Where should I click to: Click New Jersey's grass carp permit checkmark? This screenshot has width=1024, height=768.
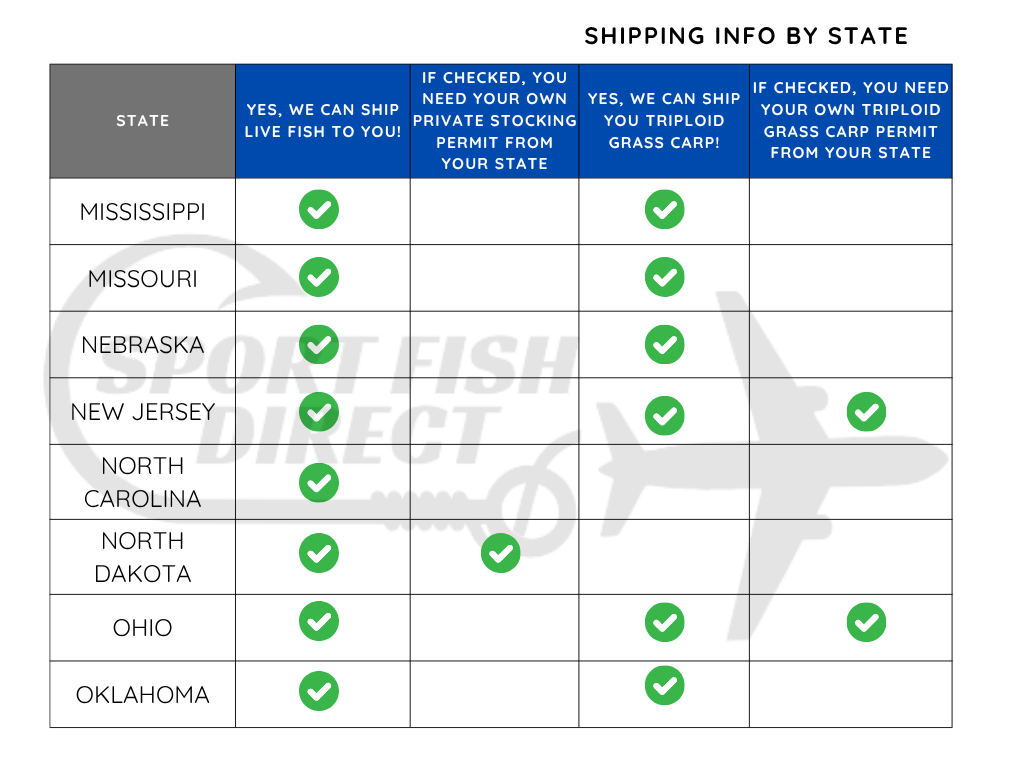point(866,411)
